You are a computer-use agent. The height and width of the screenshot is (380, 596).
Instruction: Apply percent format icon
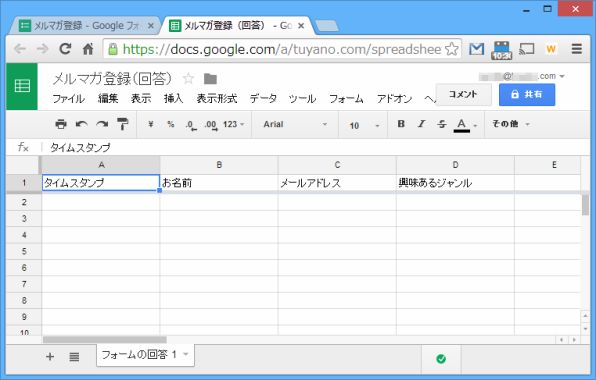(171, 124)
